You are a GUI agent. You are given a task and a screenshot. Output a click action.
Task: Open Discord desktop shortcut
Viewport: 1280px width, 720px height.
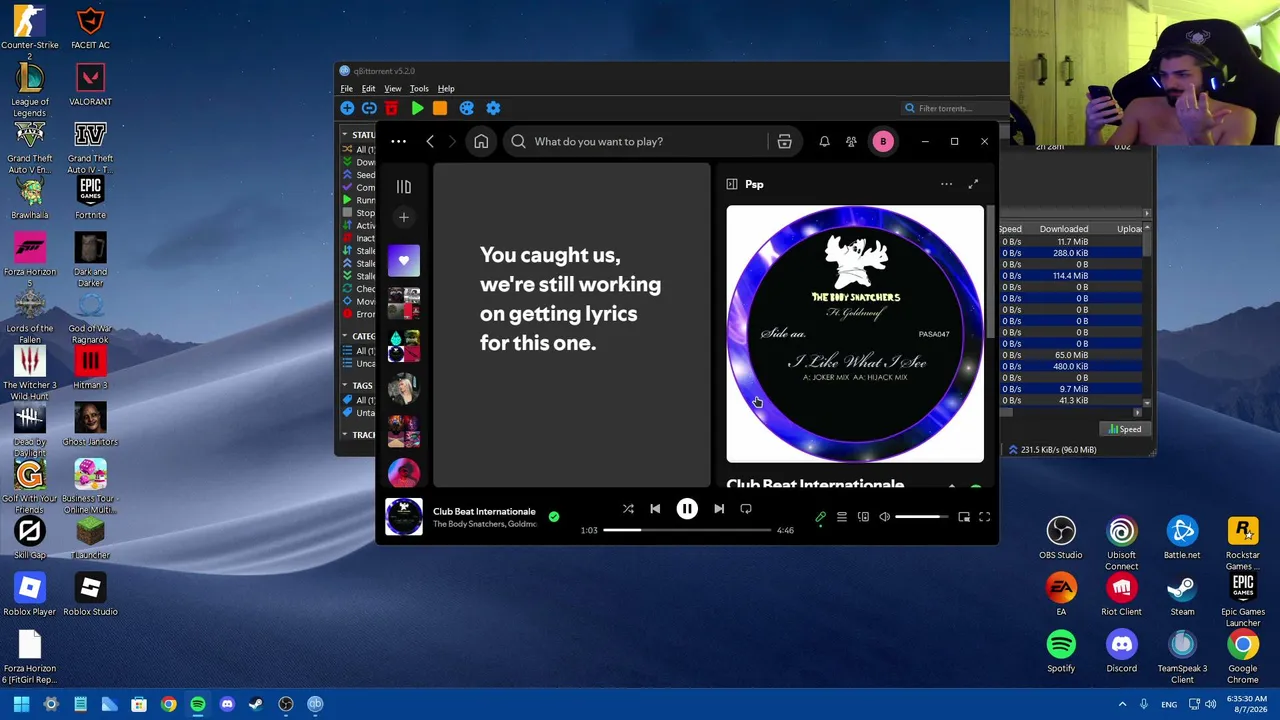[x=1122, y=651]
